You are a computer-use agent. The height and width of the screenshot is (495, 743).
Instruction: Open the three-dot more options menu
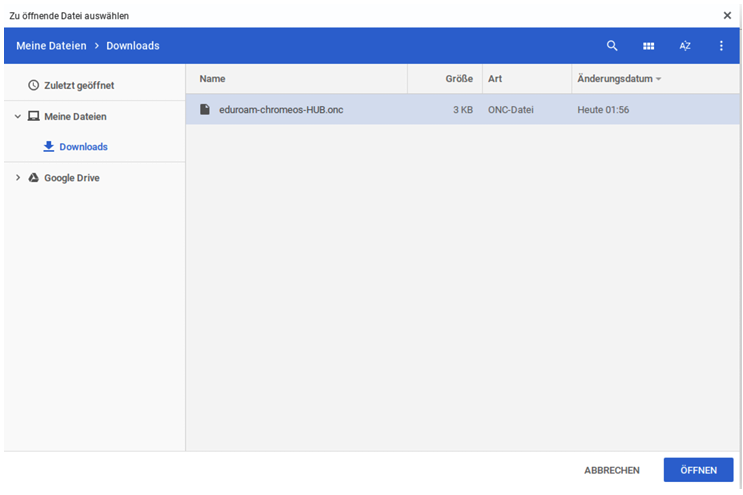[x=721, y=45]
